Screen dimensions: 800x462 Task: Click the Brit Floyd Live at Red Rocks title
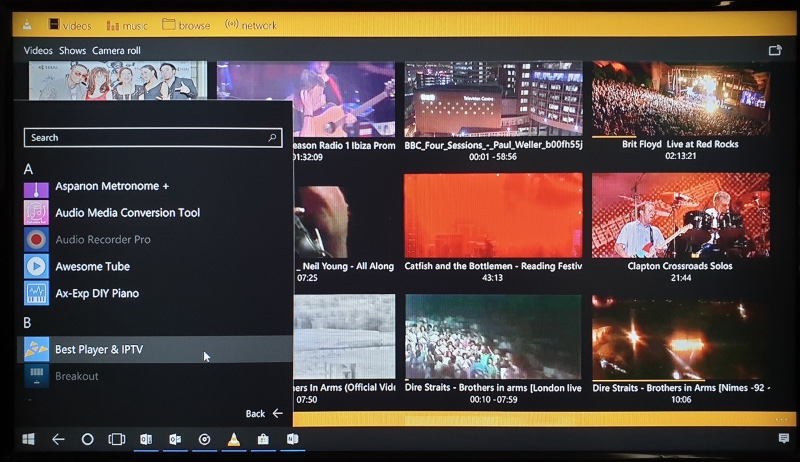(680, 144)
